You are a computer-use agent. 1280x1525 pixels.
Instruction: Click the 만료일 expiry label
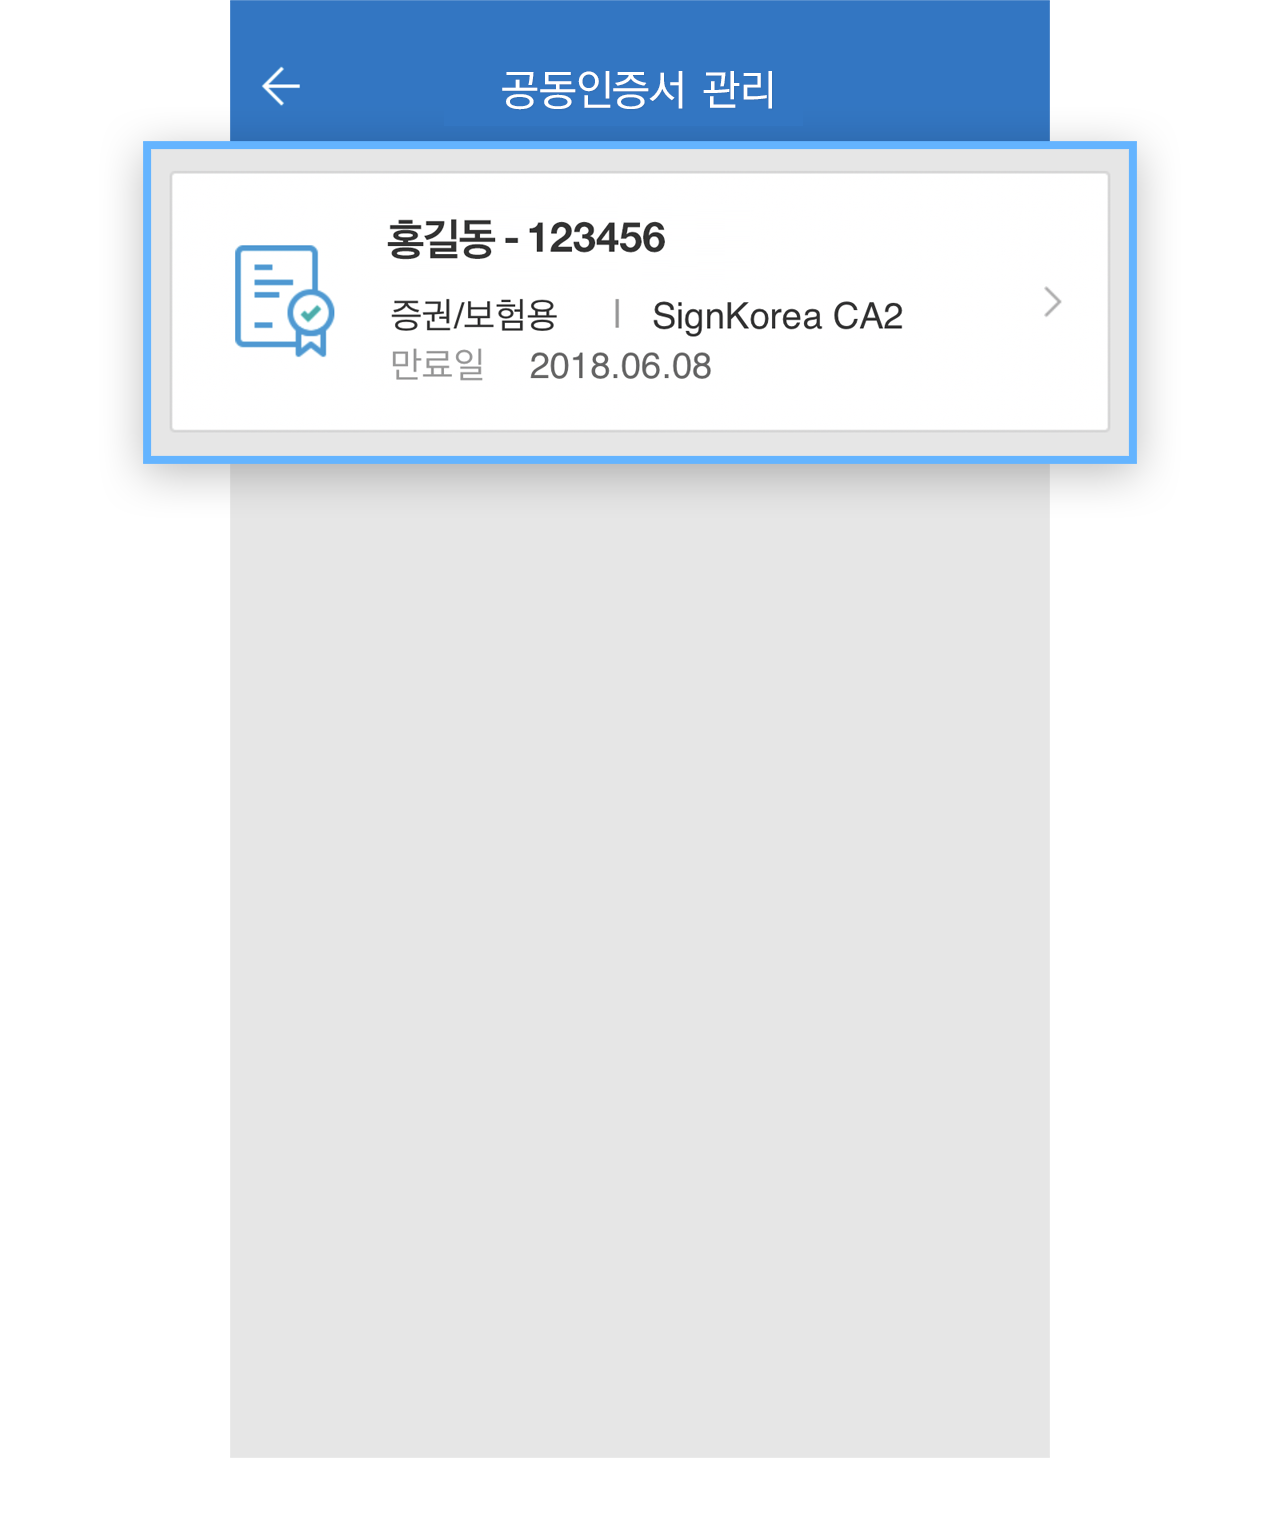[437, 365]
